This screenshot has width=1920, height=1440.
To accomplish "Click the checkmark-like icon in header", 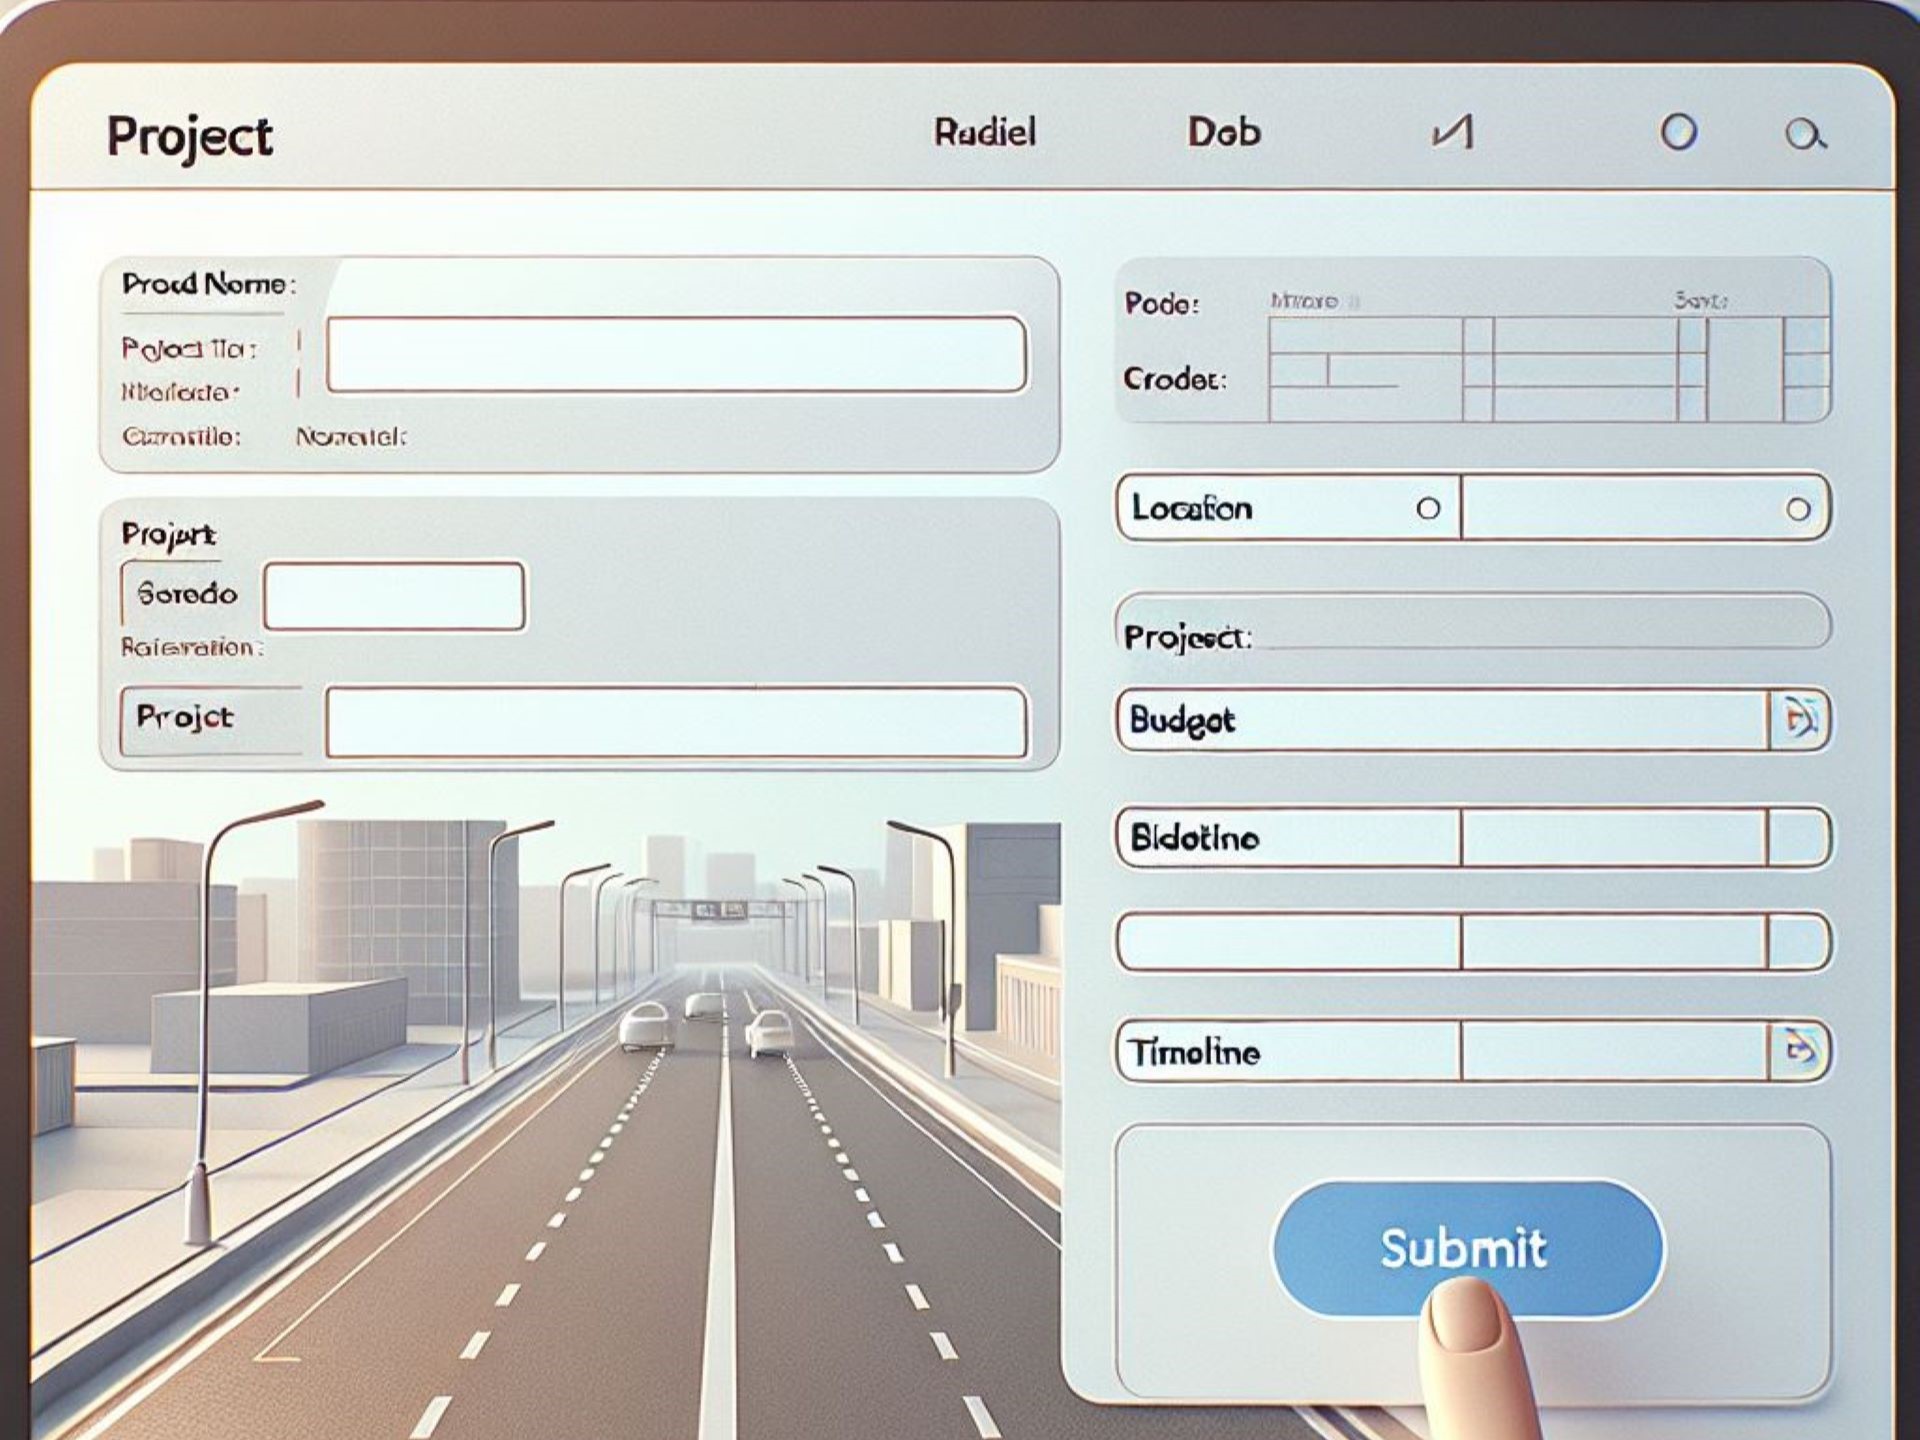I will click(1453, 132).
